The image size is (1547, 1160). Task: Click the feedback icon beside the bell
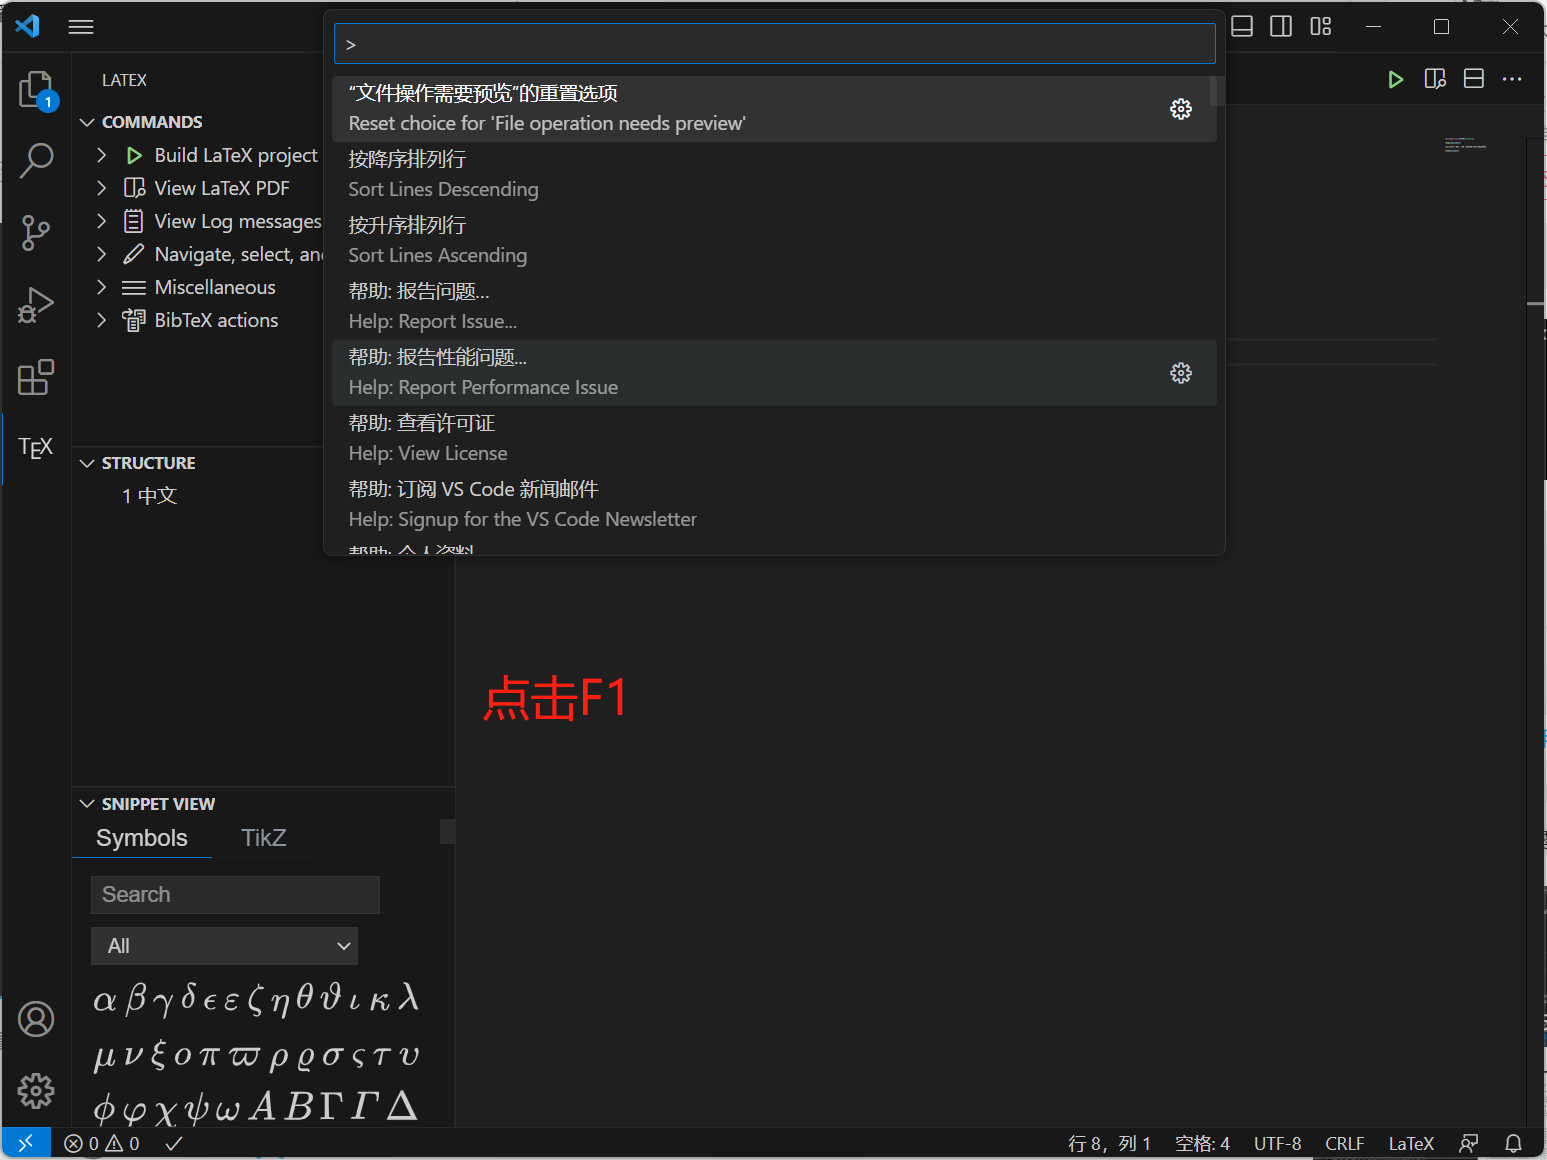coord(1469,1143)
